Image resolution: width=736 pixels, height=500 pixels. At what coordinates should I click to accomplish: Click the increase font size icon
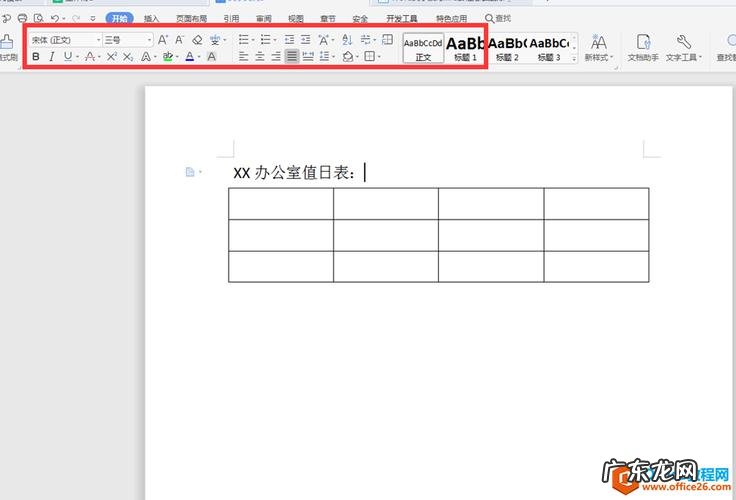click(163, 40)
